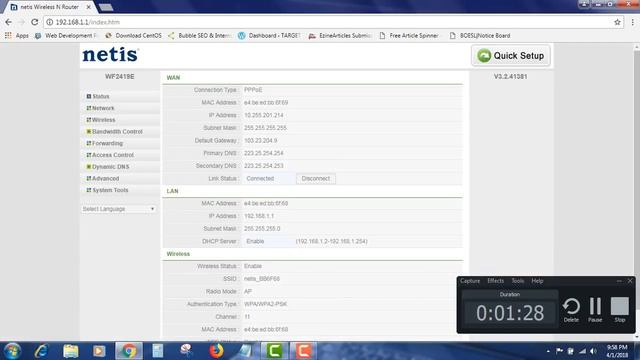
Task: Open green Camtasia taskbar icon
Action: click(x=274, y=351)
